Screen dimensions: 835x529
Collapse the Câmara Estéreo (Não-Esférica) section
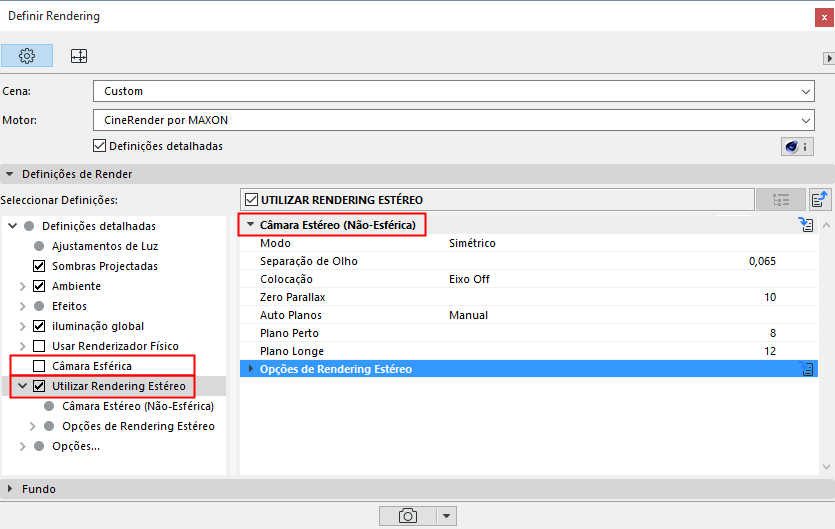pyautogui.click(x=250, y=225)
